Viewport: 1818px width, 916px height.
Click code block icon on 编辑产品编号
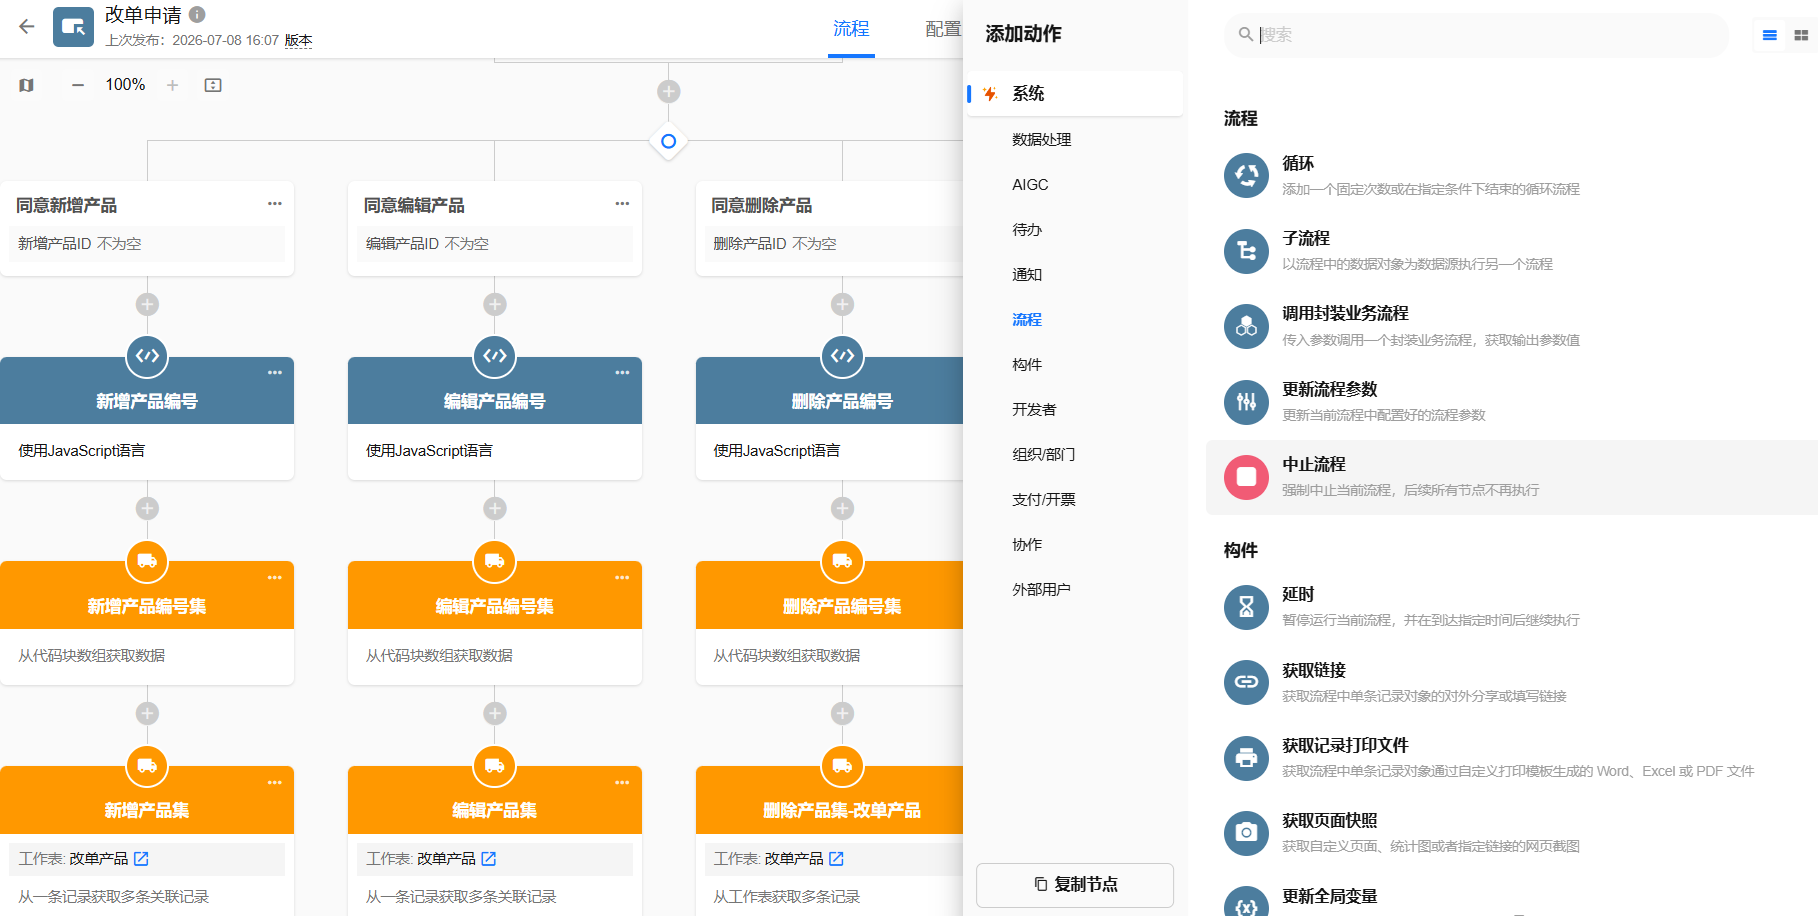tap(495, 356)
